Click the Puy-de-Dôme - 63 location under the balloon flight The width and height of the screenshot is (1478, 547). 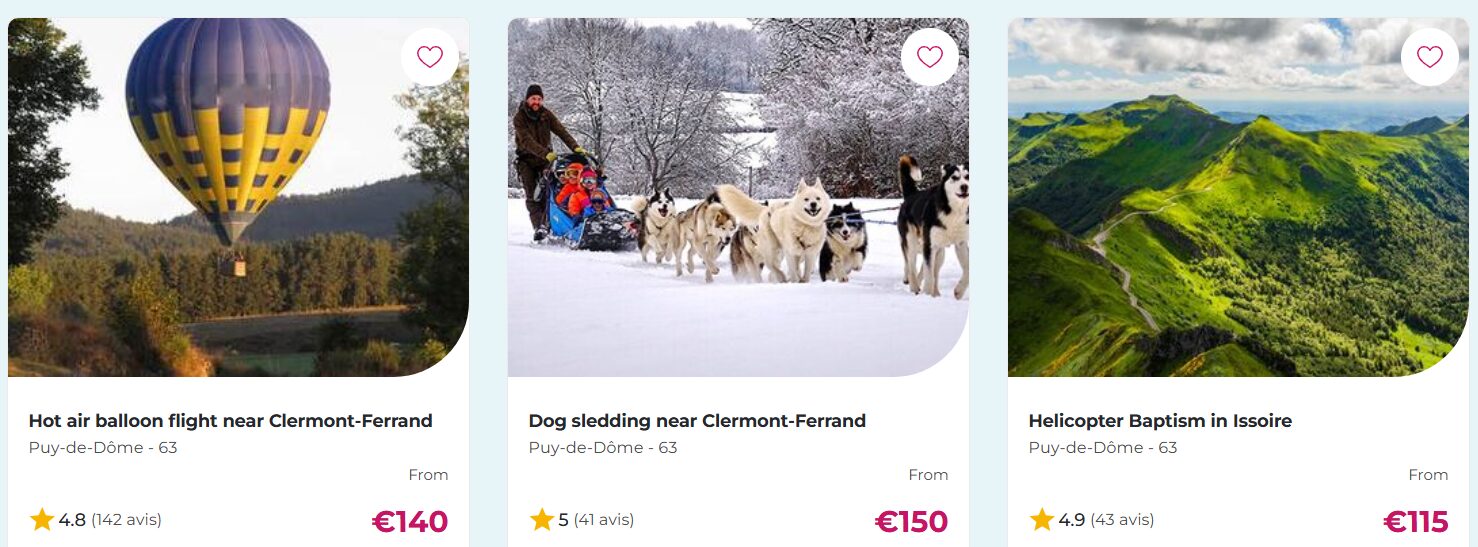[x=103, y=447]
